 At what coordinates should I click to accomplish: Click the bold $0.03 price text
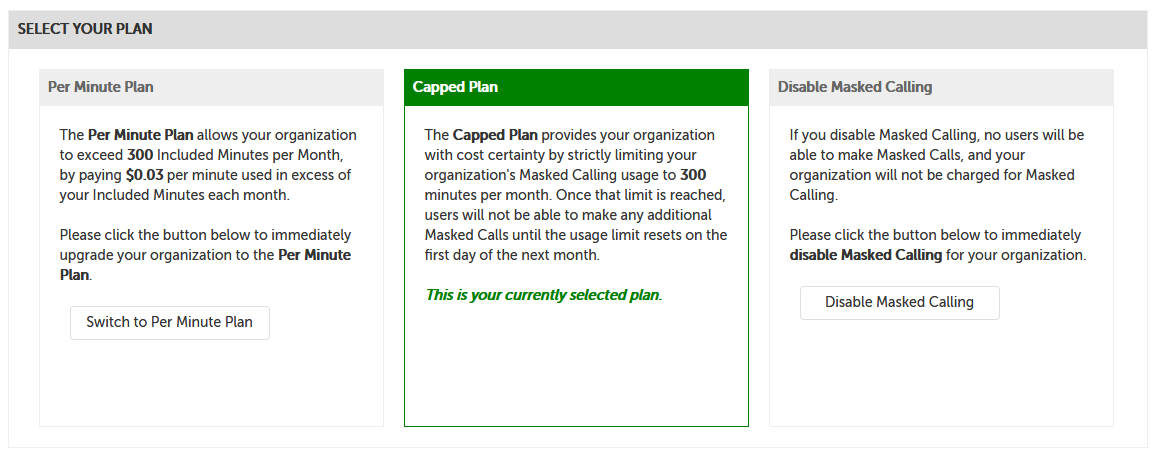pos(144,175)
